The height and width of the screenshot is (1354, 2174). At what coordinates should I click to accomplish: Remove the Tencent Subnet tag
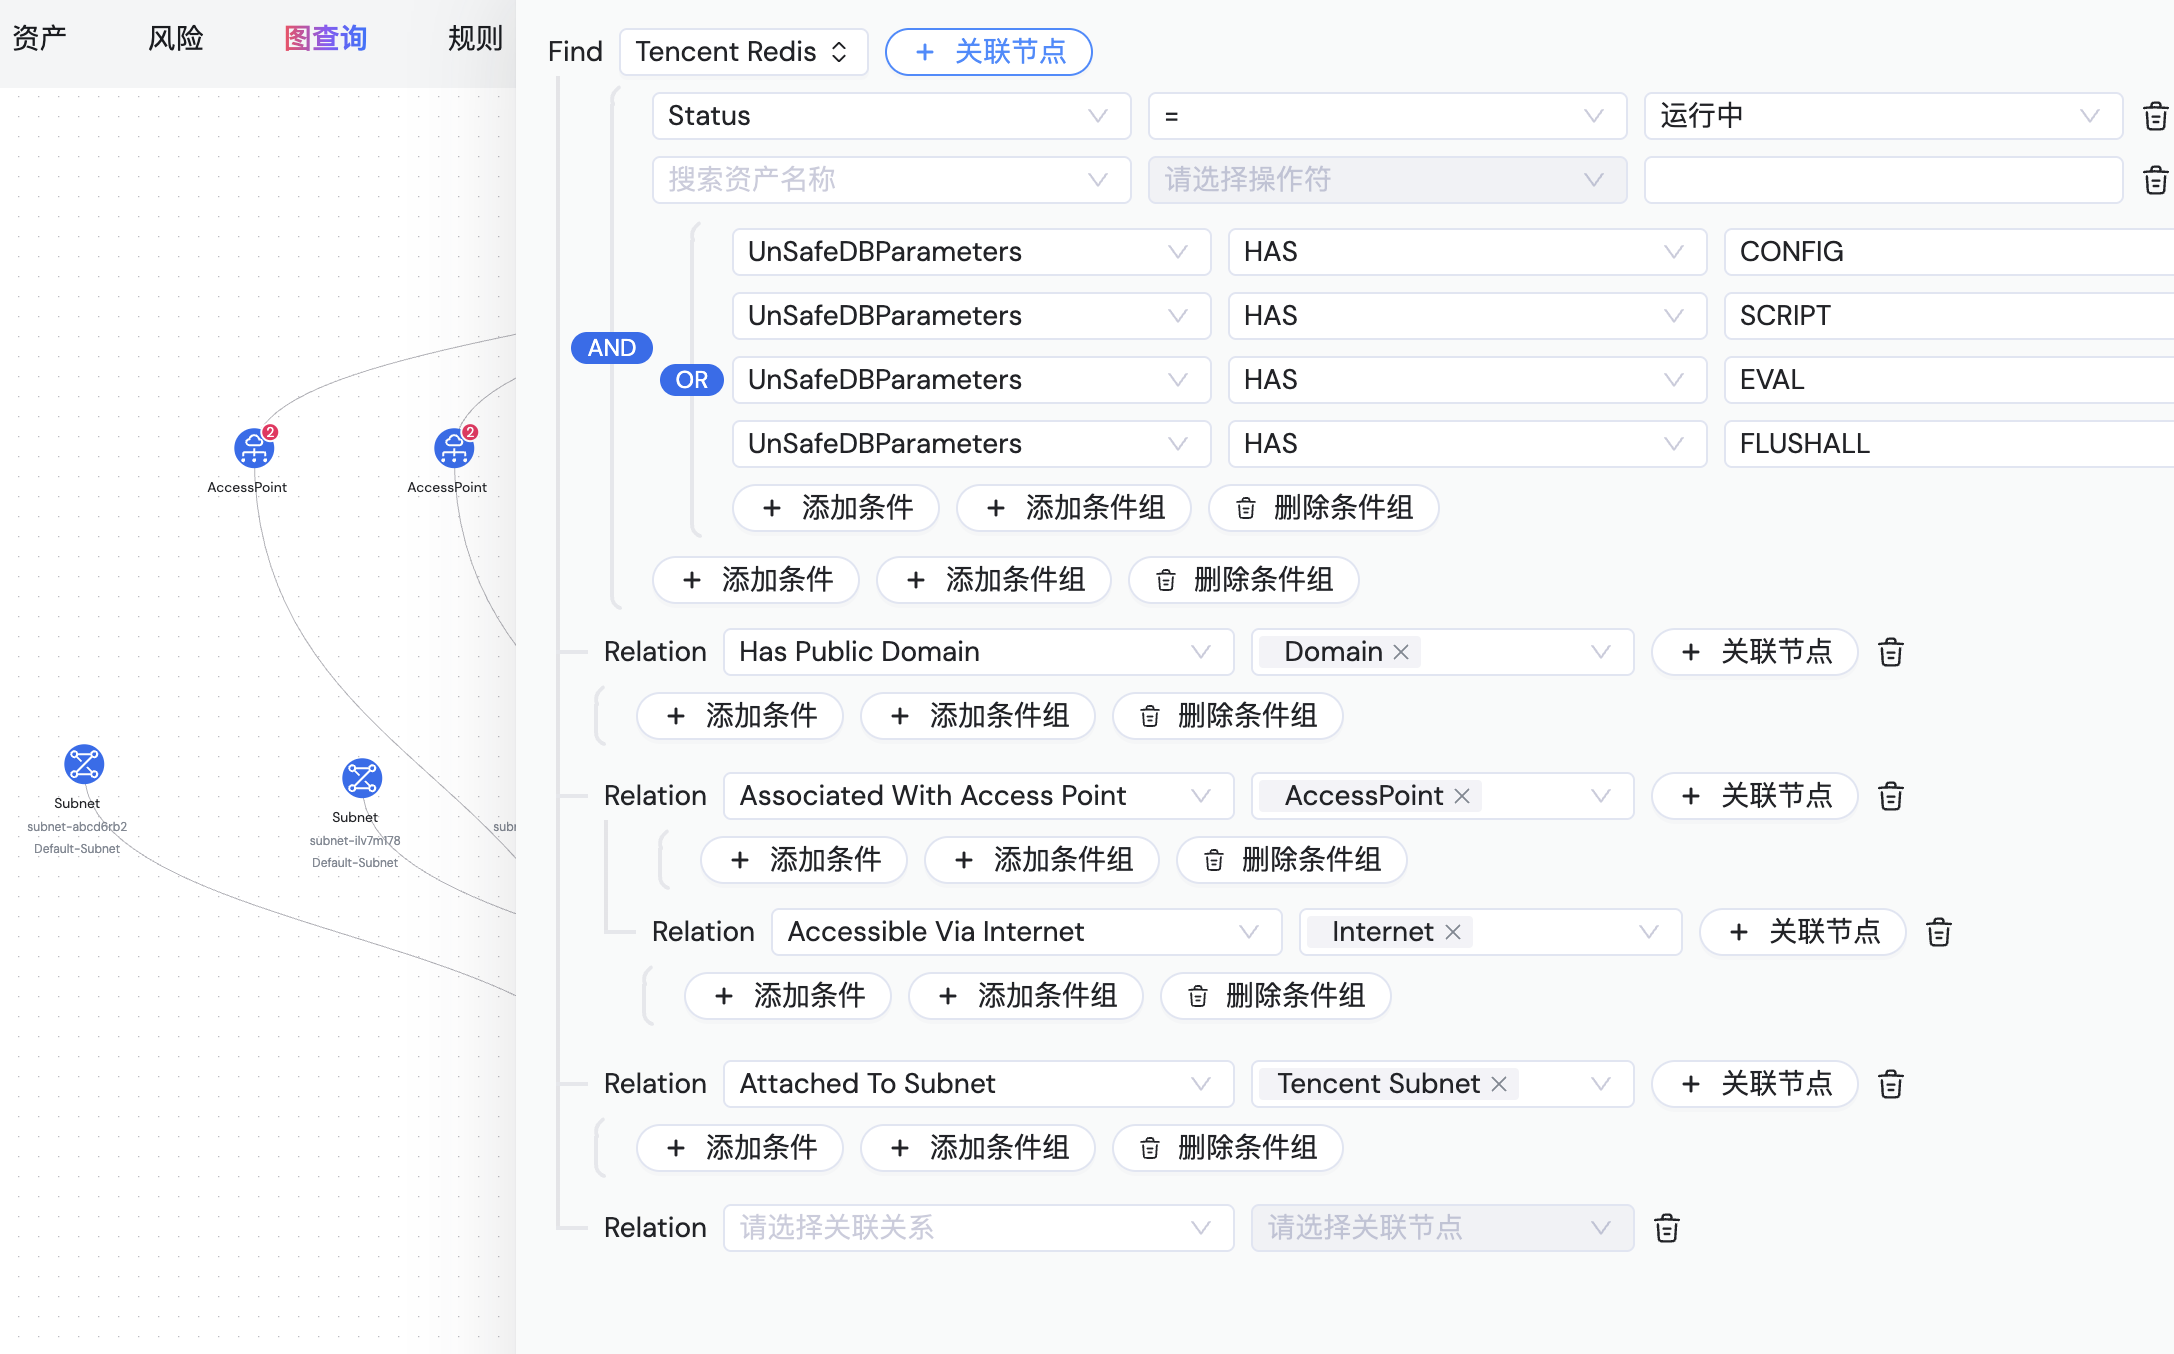[x=1498, y=1084]
